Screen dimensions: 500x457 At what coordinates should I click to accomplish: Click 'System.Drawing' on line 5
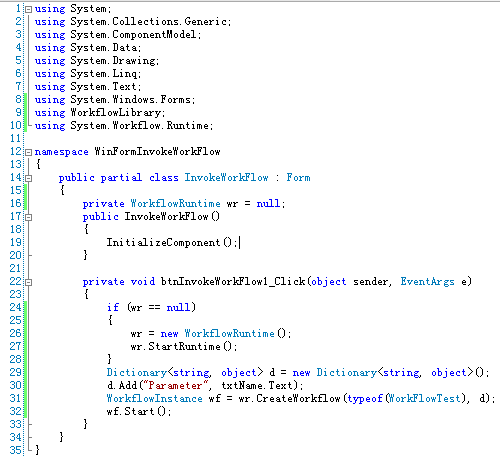point(113,61)
